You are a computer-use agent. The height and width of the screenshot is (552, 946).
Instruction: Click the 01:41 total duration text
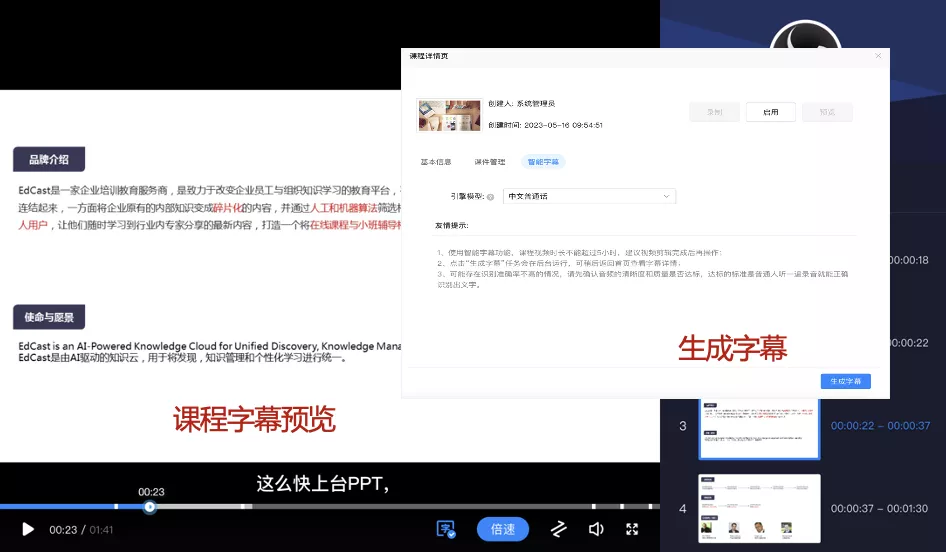tap(101, 530)
